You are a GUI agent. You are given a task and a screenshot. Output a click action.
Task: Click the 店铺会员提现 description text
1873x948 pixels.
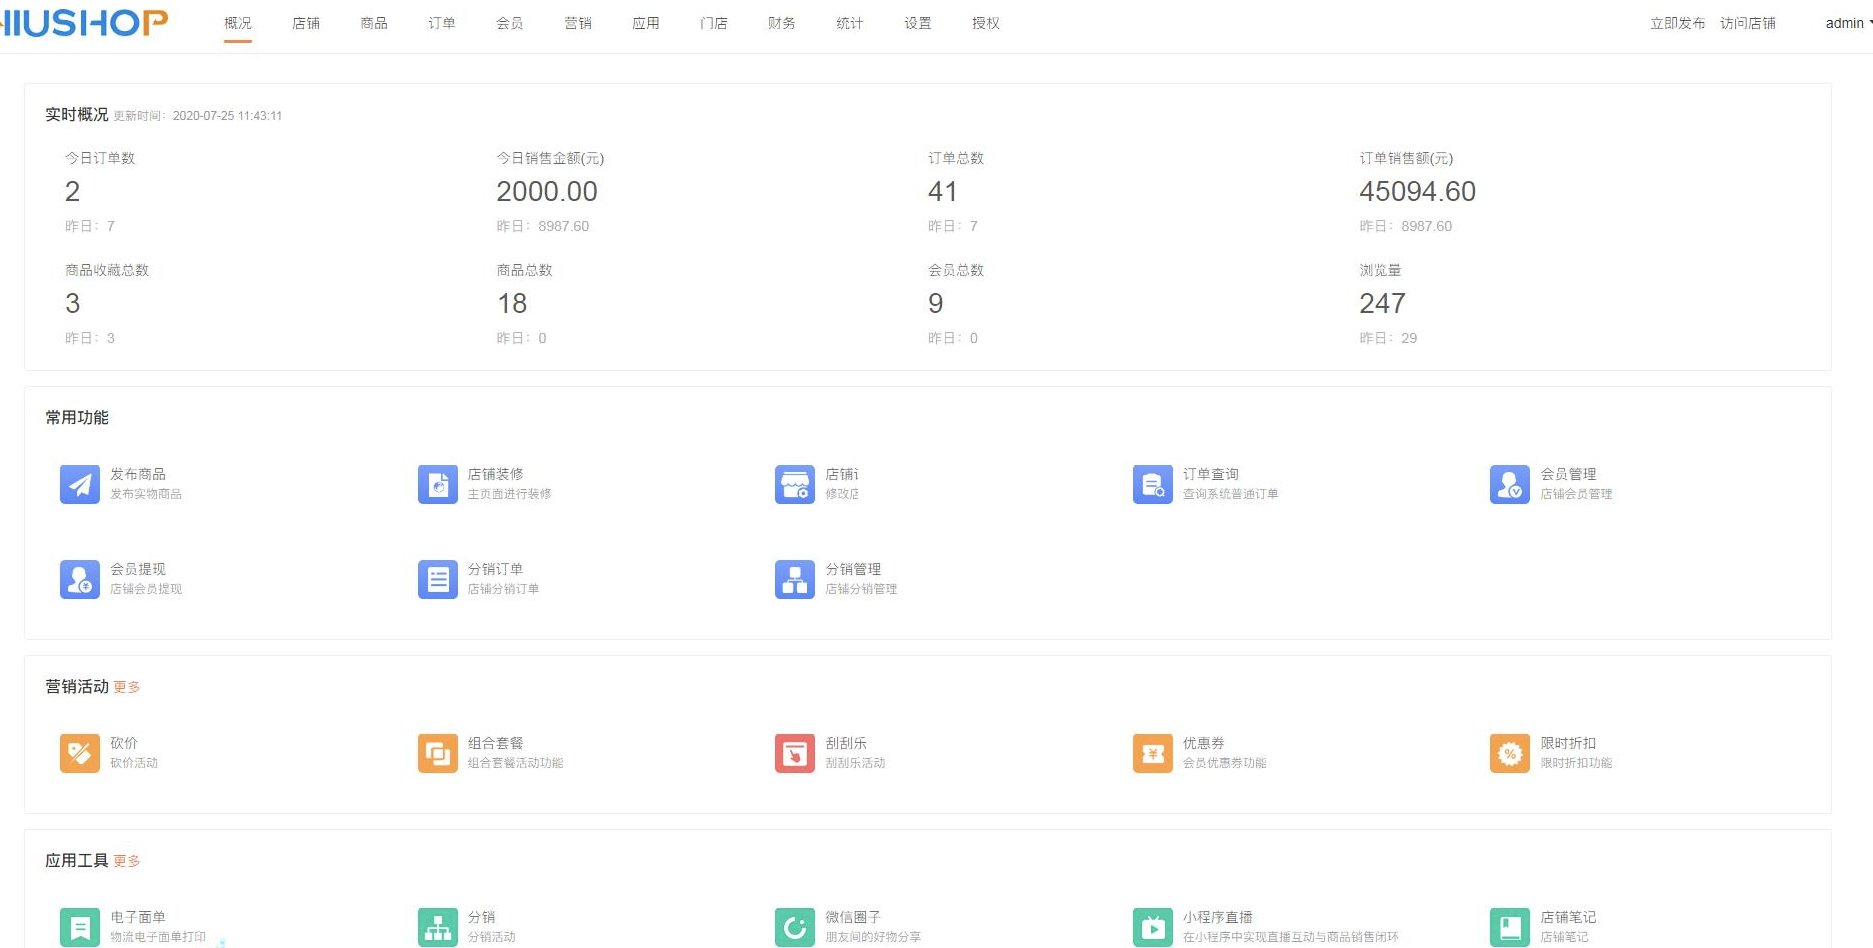tap(146, 589)
